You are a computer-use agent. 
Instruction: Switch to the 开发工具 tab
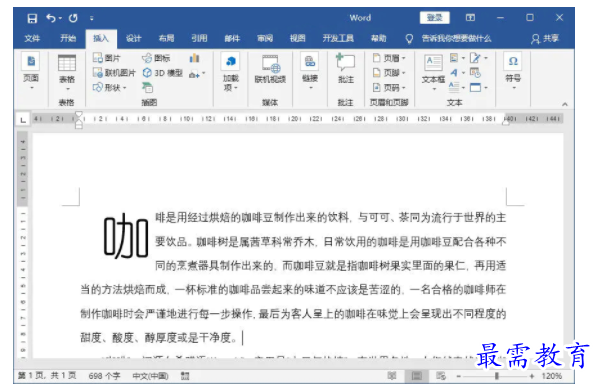click(x=338, y=38)
